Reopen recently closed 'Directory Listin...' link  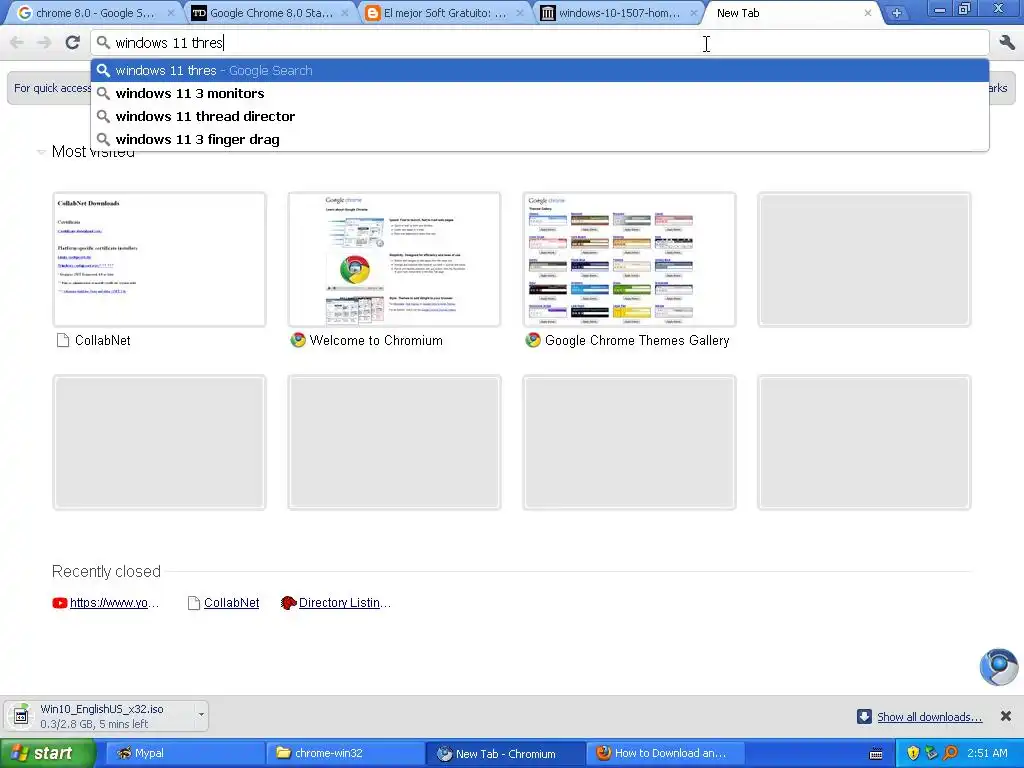coord(345,603)
